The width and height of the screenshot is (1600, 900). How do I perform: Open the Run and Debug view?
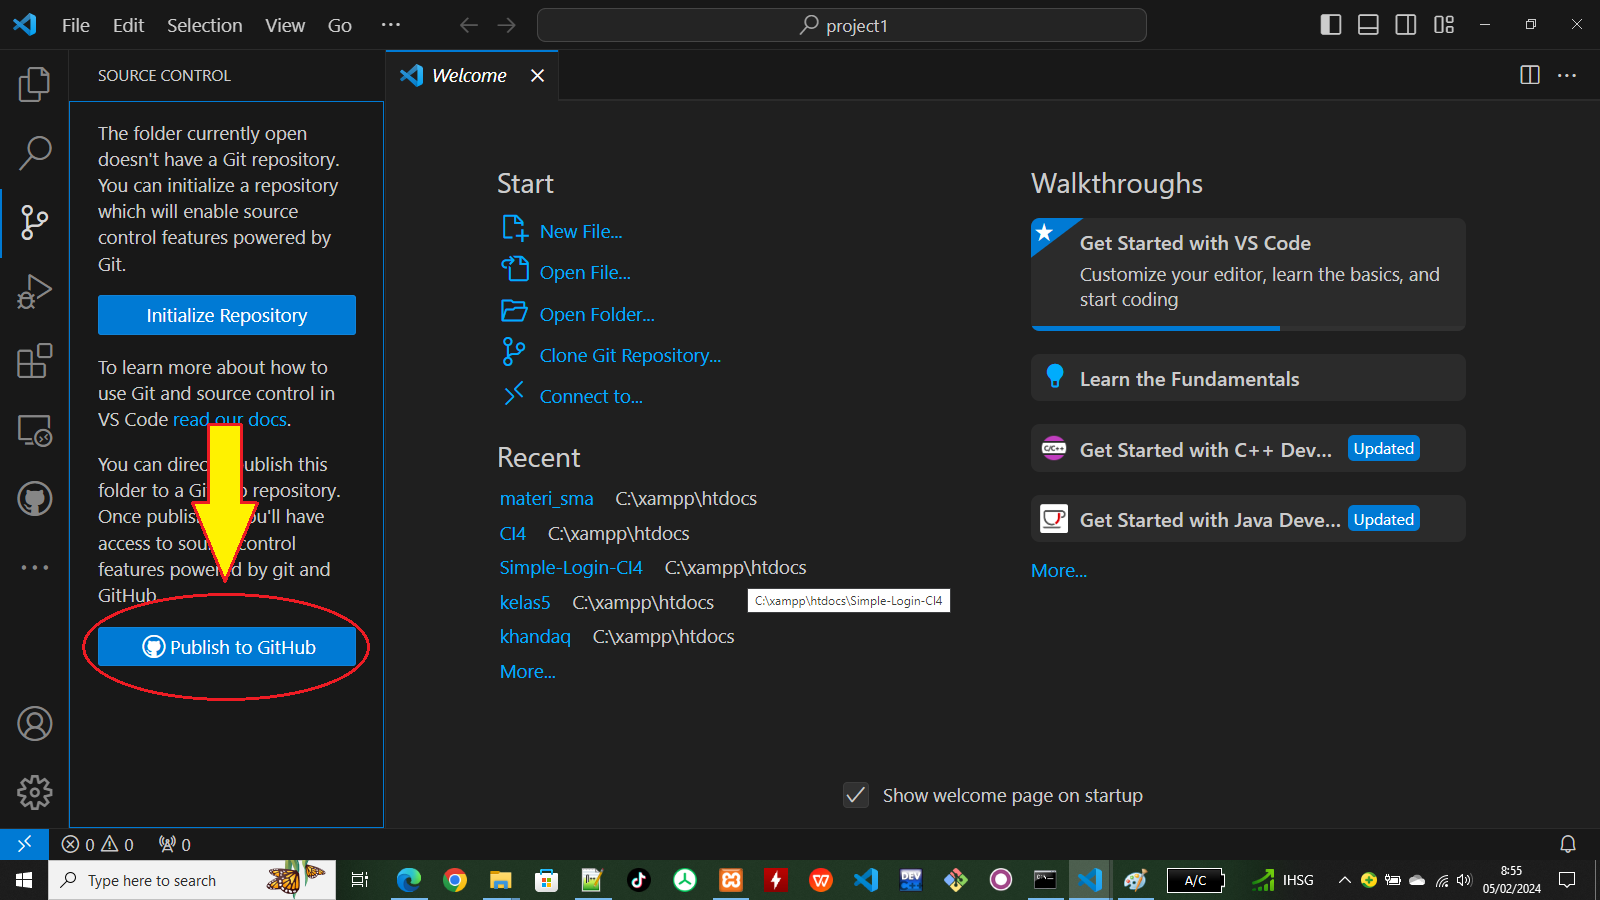click(x=34, y=291)
